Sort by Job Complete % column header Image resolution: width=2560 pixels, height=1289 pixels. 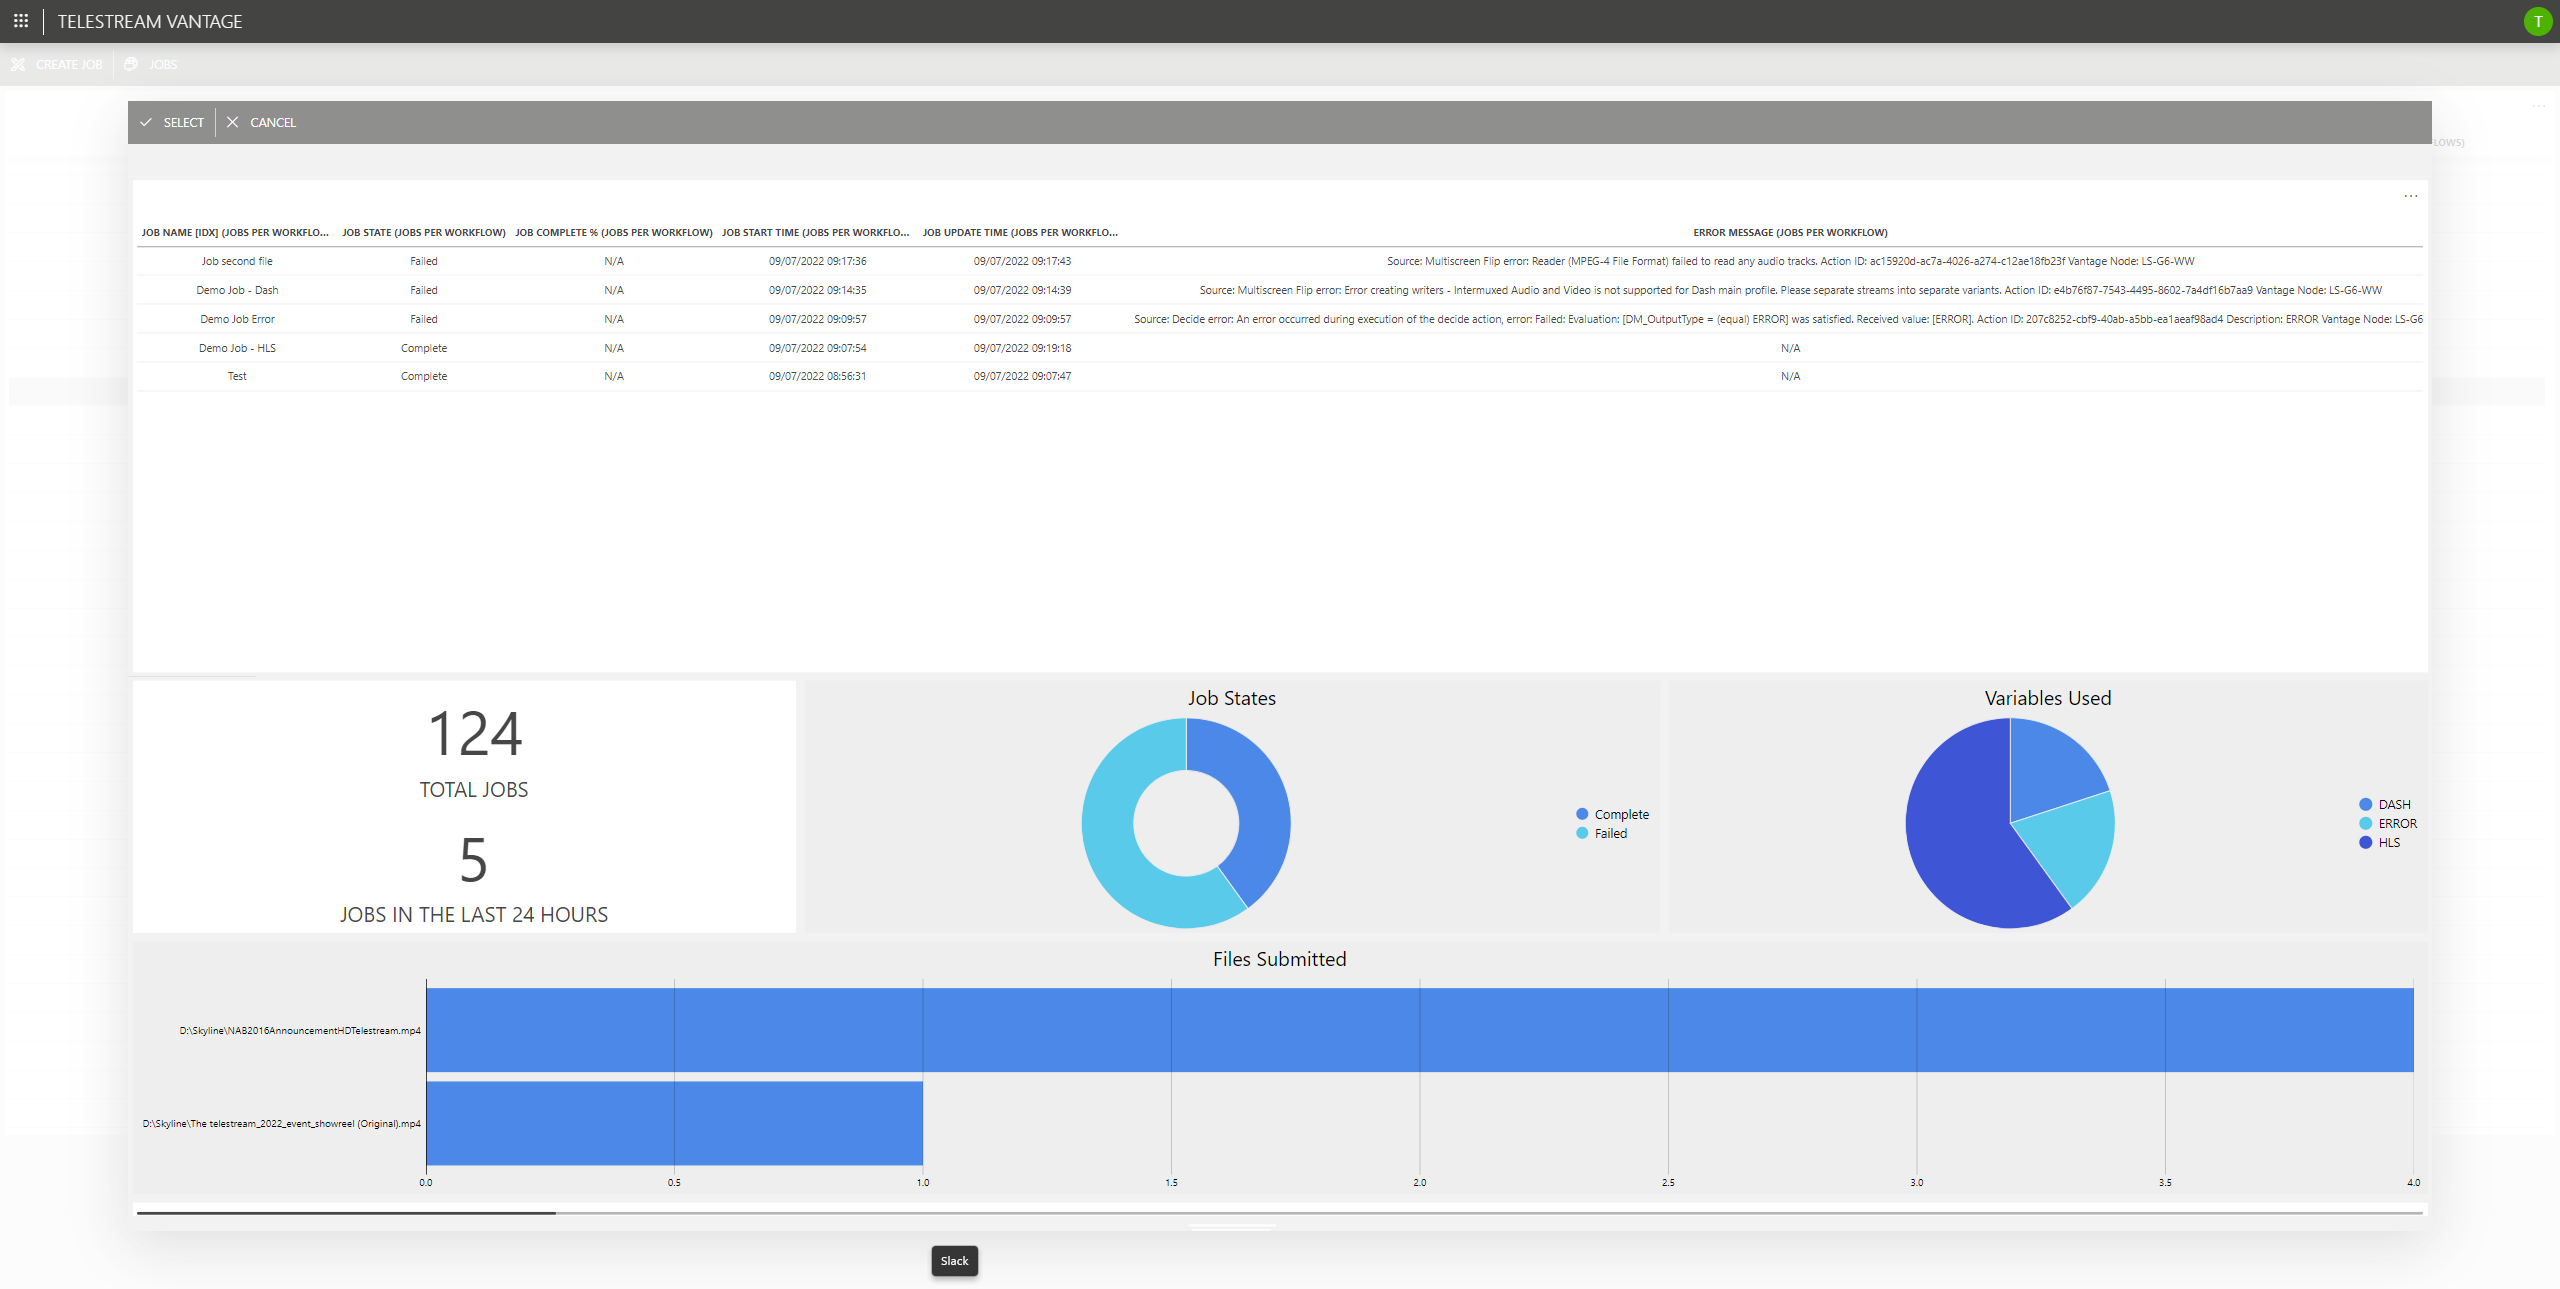click(614, 233)
